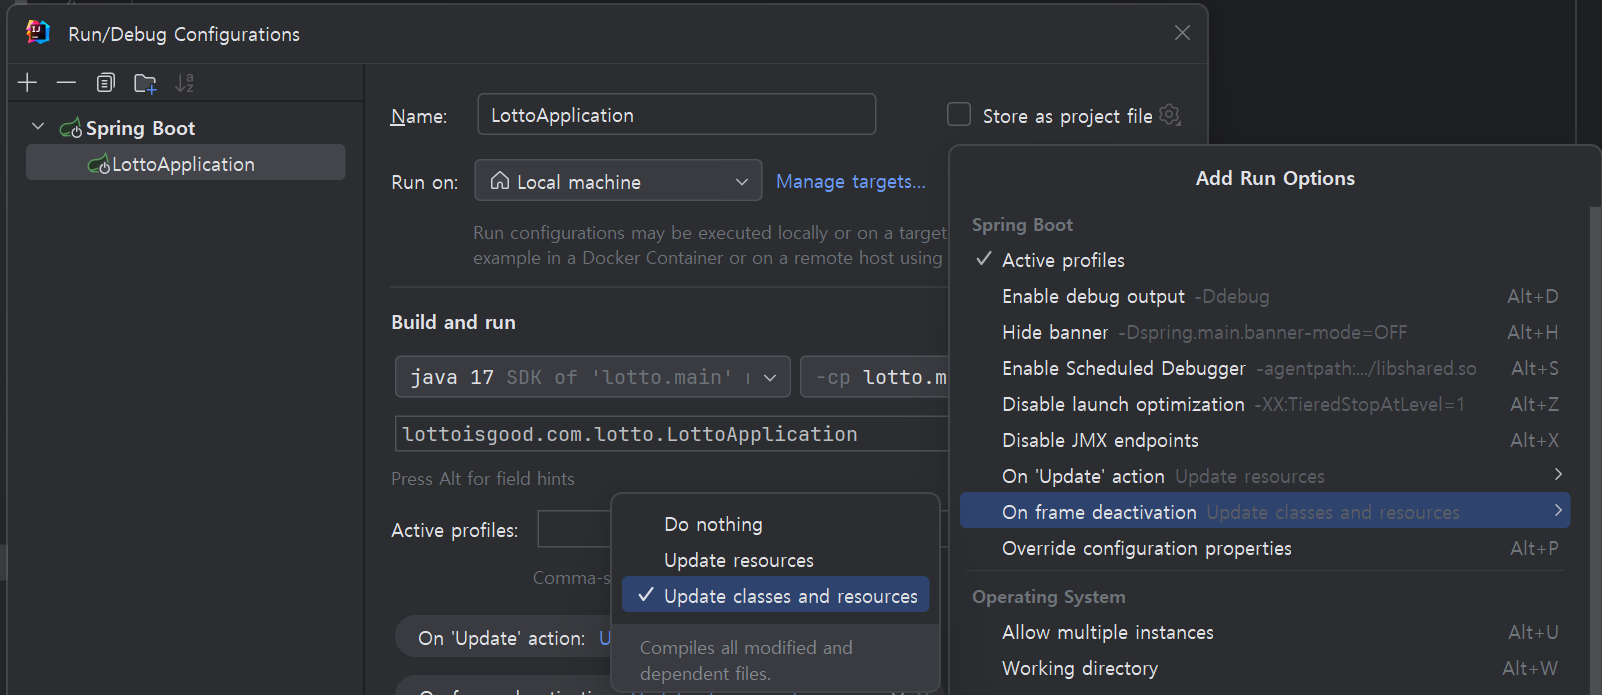The height and width of the screenshot is (695, 1602).
Task: Choose Update classes and resources
Action: click(x=776, y=596)
